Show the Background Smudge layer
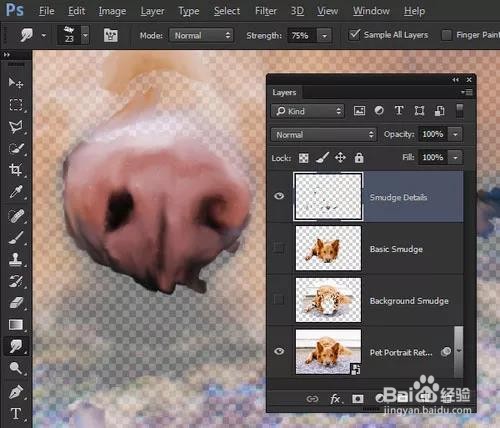The width and height of the screenshot is (500, 428). pyautogui.click(x=279, y=300)
